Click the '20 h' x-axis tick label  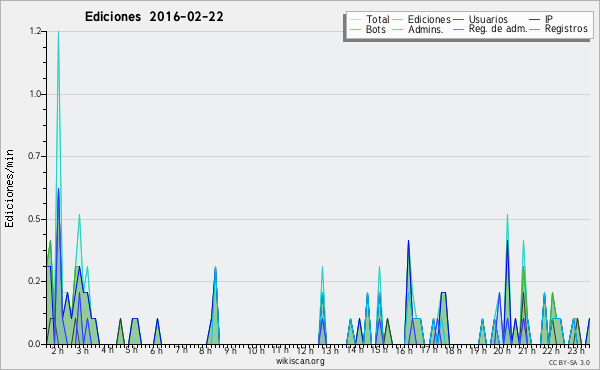(x=503, y=351)
